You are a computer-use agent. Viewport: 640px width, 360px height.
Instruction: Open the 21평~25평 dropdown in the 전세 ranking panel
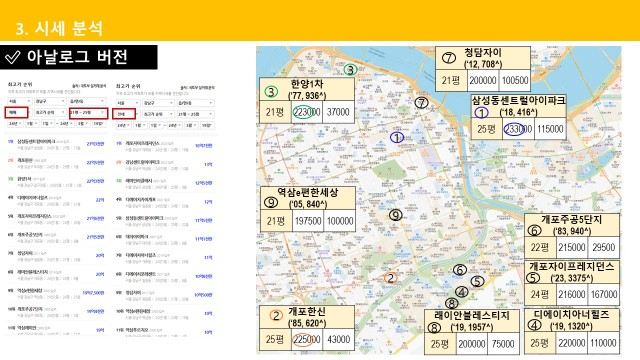point(195,114)
